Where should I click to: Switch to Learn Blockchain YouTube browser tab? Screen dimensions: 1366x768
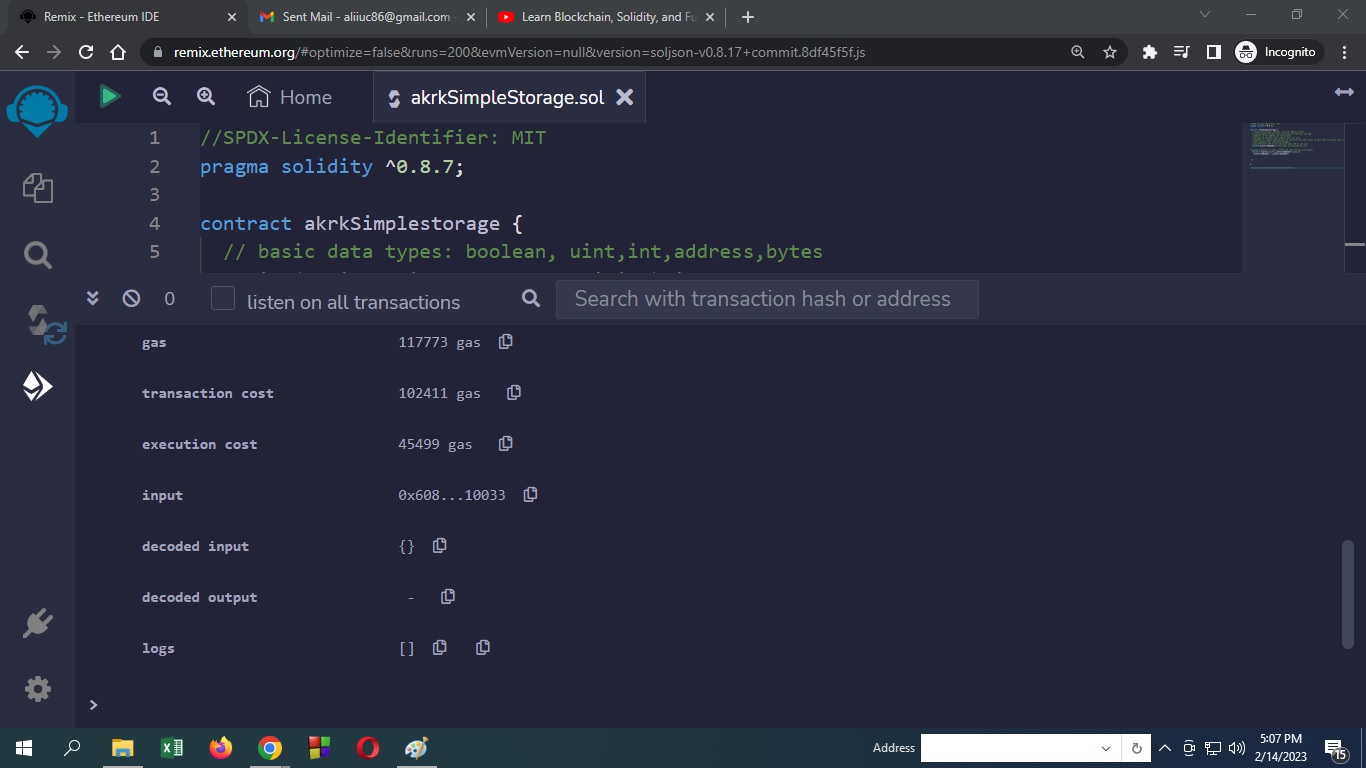(x=606, y=17)
